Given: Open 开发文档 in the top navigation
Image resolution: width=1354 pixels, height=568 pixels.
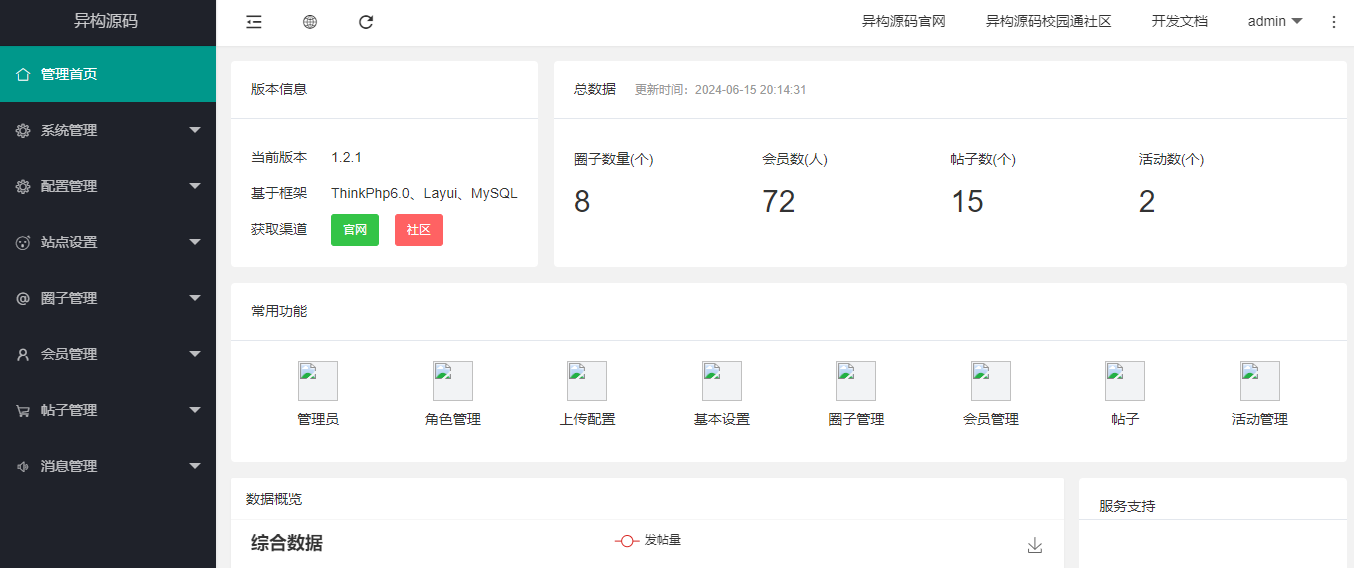Looking at the screenshot, I should click(1179, 22).
